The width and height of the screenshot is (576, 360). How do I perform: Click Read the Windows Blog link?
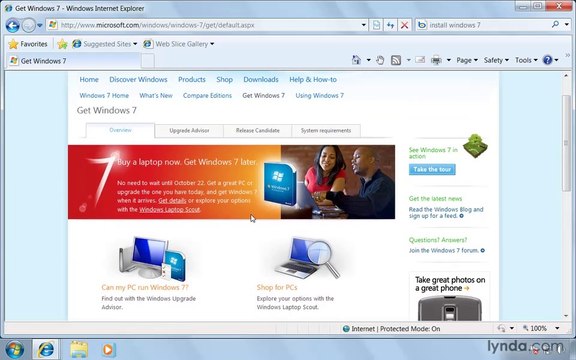point(446,213)
